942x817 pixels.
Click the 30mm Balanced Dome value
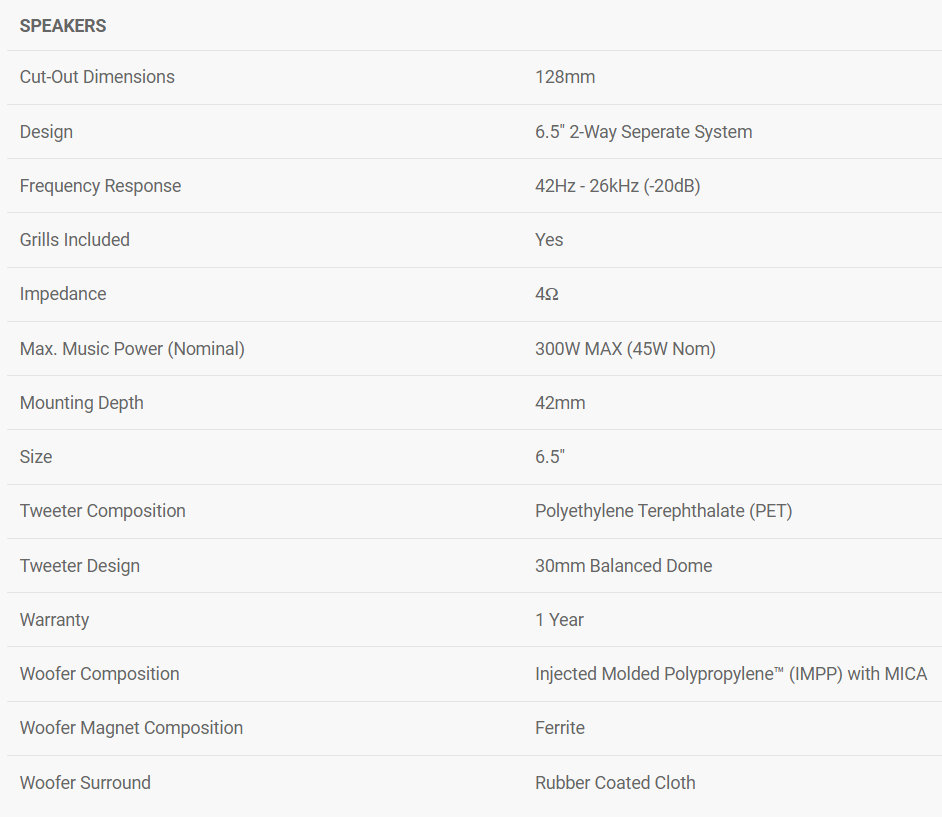point(623,566)
